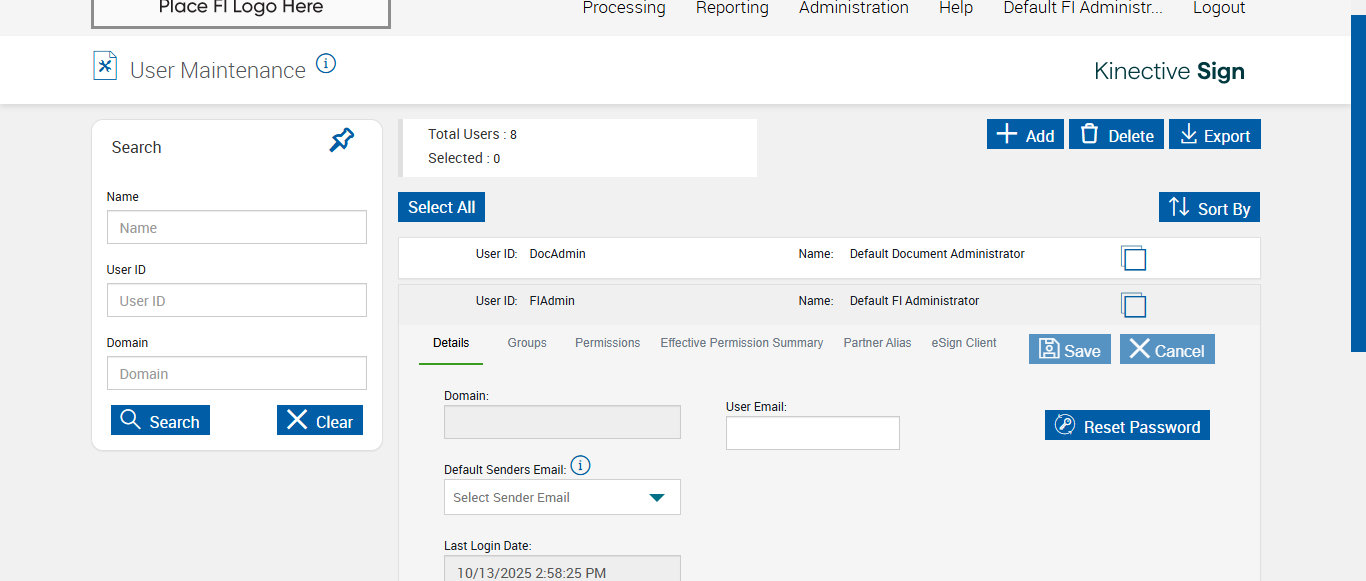Open the Select Sender Email dropdown

[562, 497]
